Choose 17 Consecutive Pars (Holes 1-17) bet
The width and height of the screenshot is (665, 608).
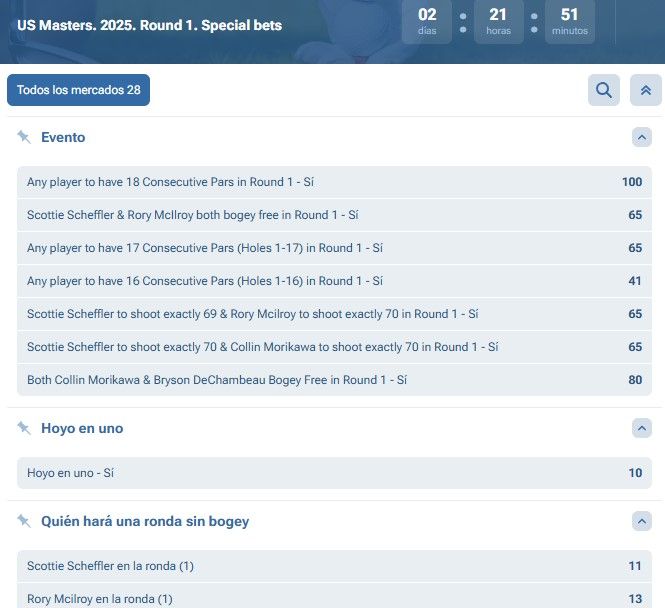334,248
